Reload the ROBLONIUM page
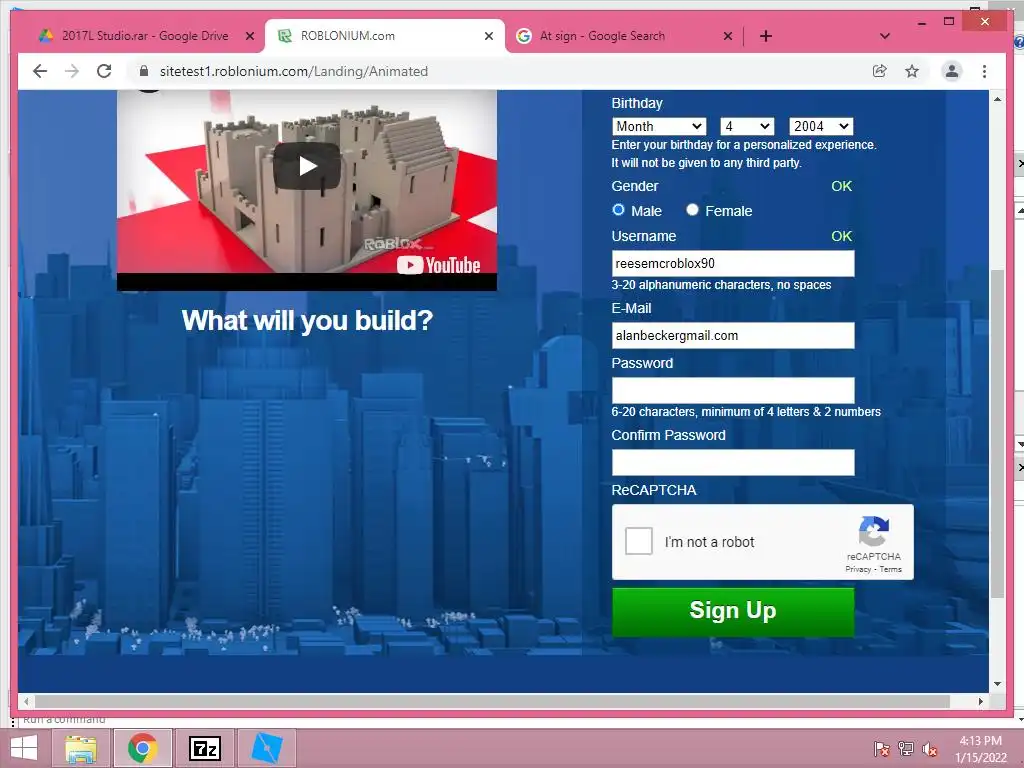Image resolution: width=1024 pixels, height=768 pixels. (x=104, y=71)
